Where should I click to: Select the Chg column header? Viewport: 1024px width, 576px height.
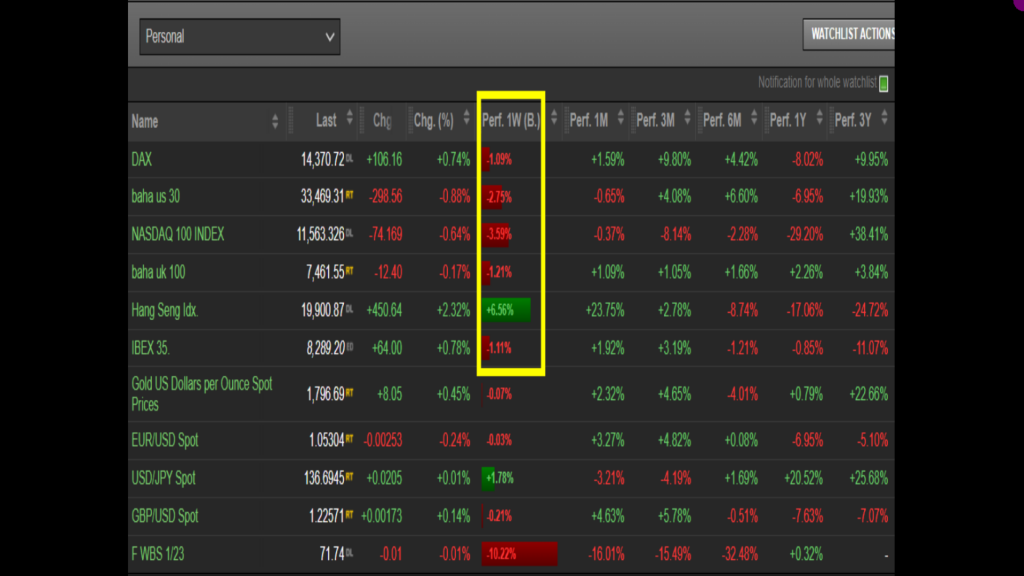(x=381, y=121)
